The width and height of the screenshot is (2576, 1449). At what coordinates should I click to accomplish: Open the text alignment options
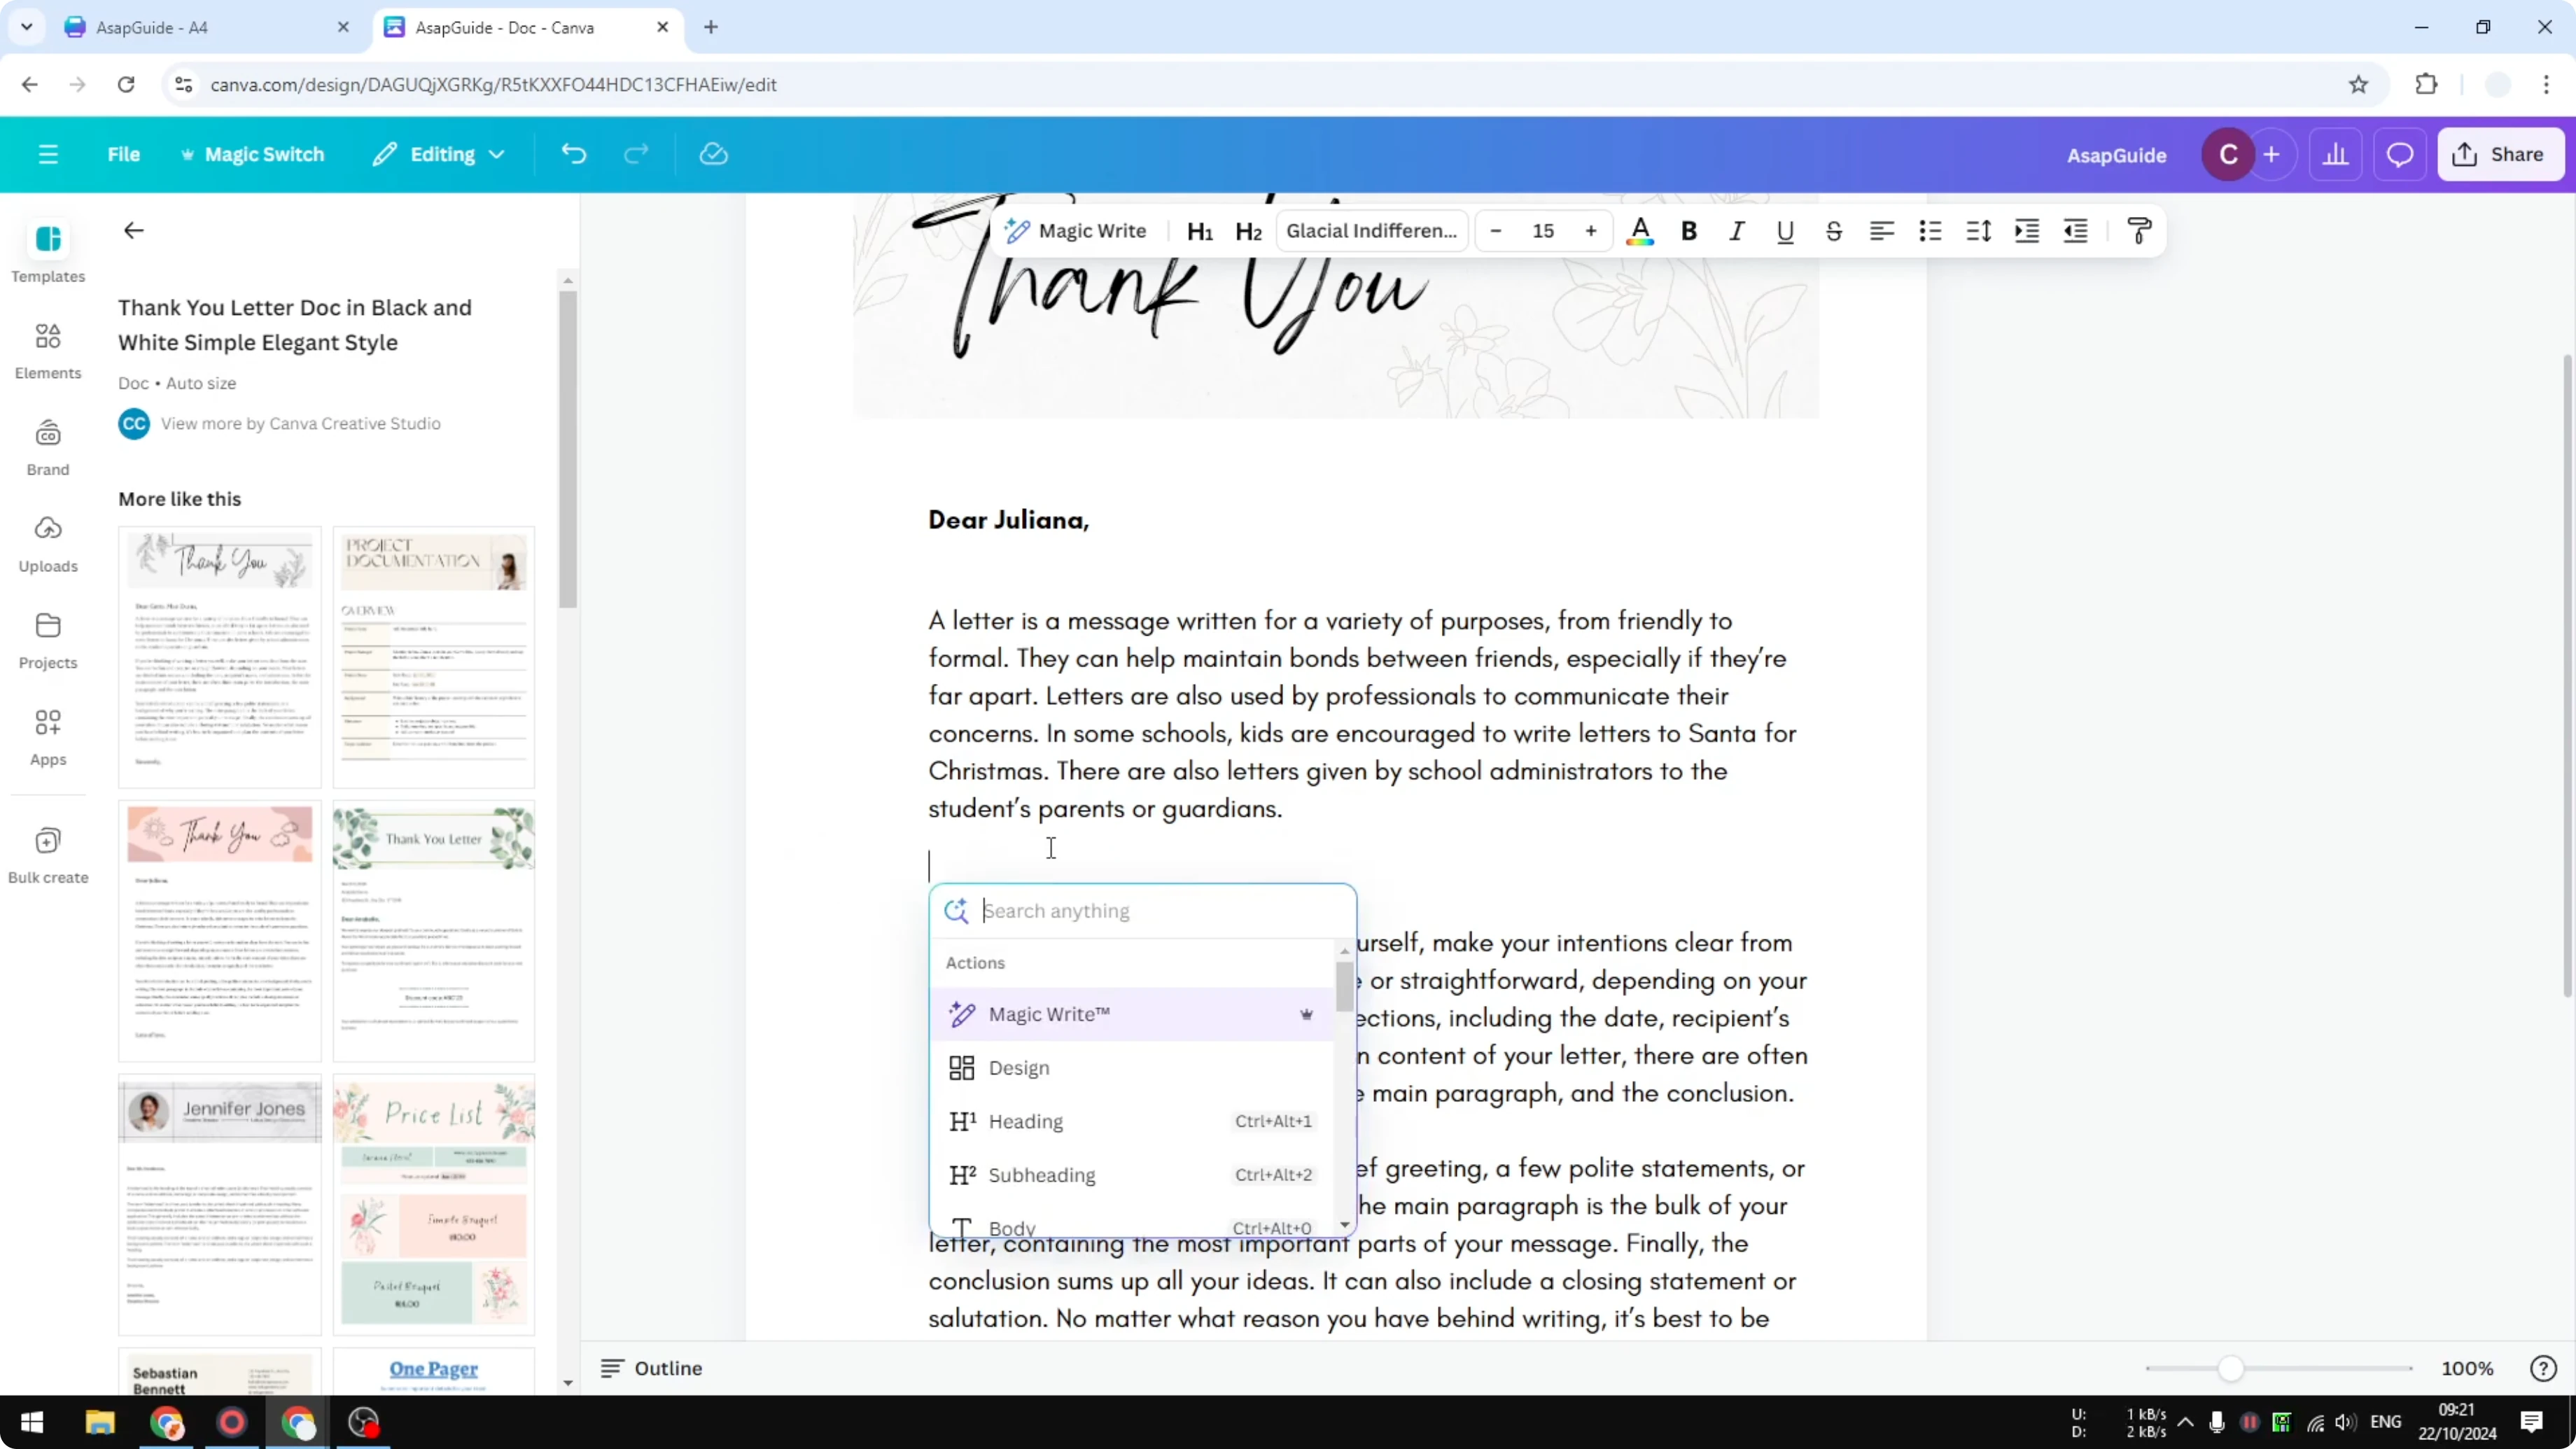[1881, 231]
